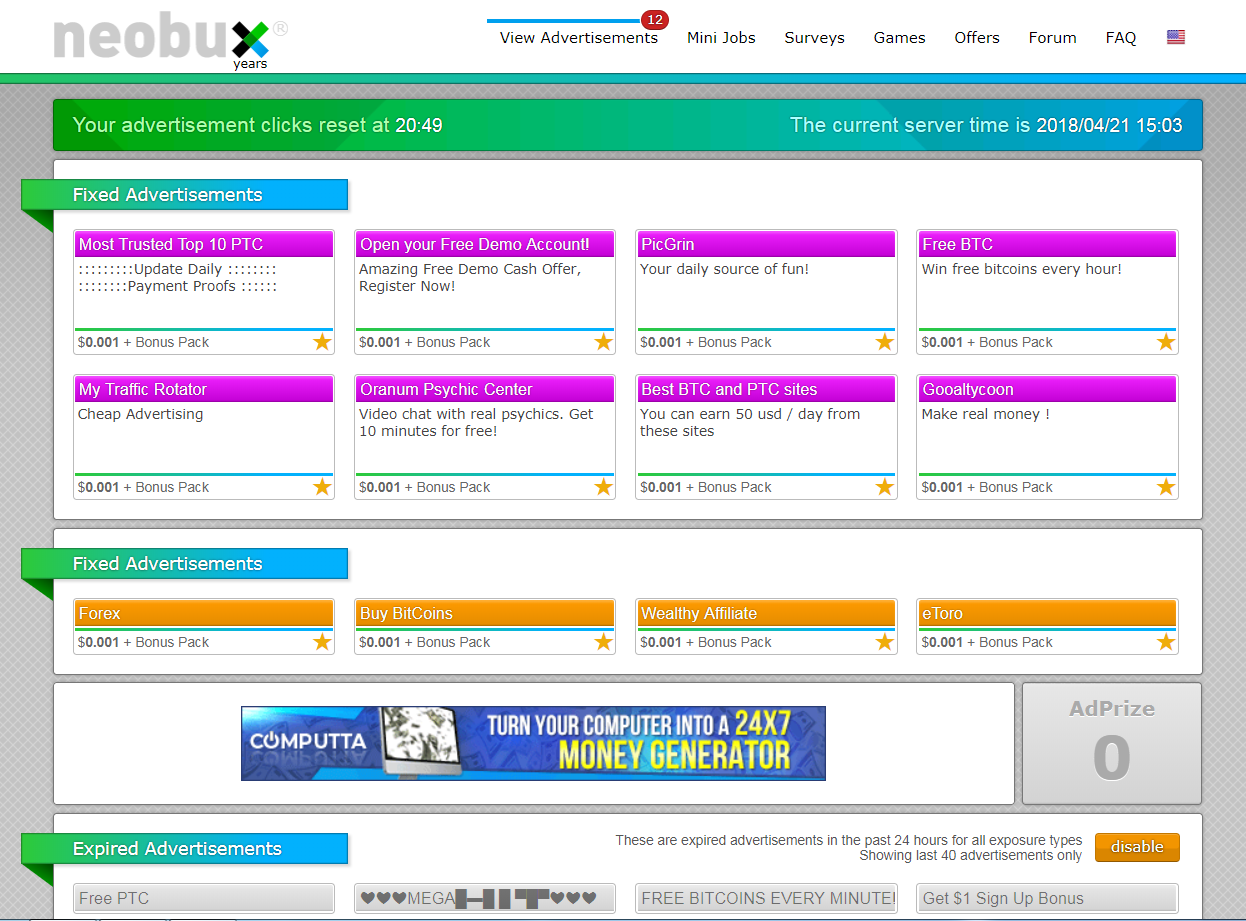Click 'Showing last 40 advertisements only' text

pos(970,855)
